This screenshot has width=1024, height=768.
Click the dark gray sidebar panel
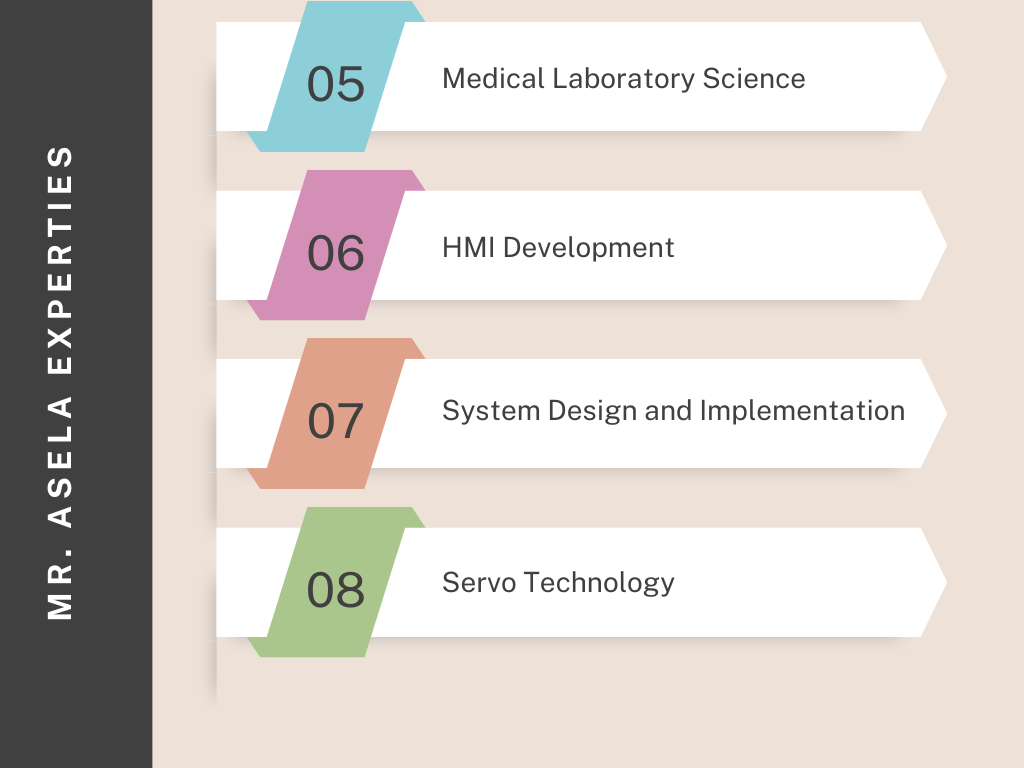point(76,384)
